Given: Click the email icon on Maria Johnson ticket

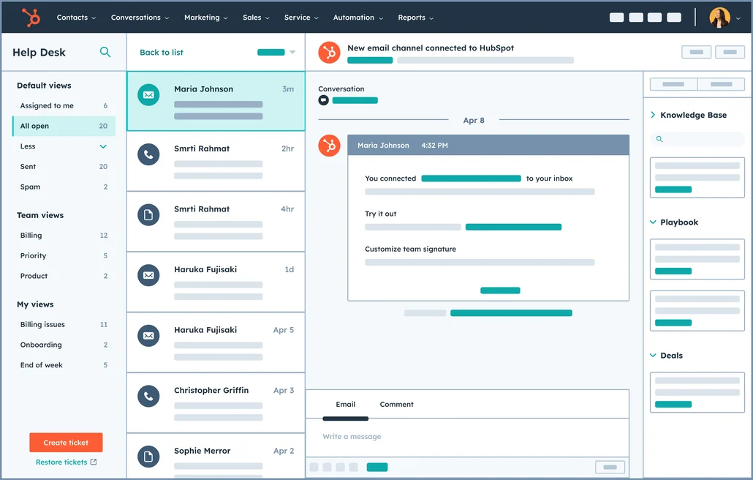Looking at the screenshot, I should click(x=149, y=95).
